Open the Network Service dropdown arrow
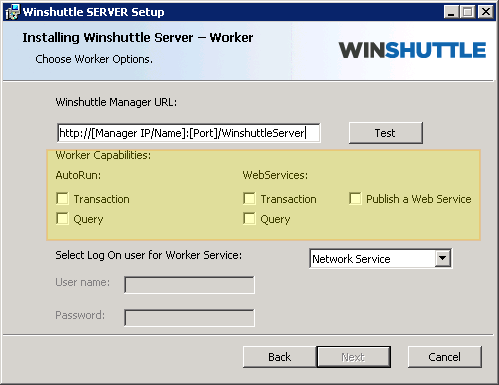 (x=443, y=258)
